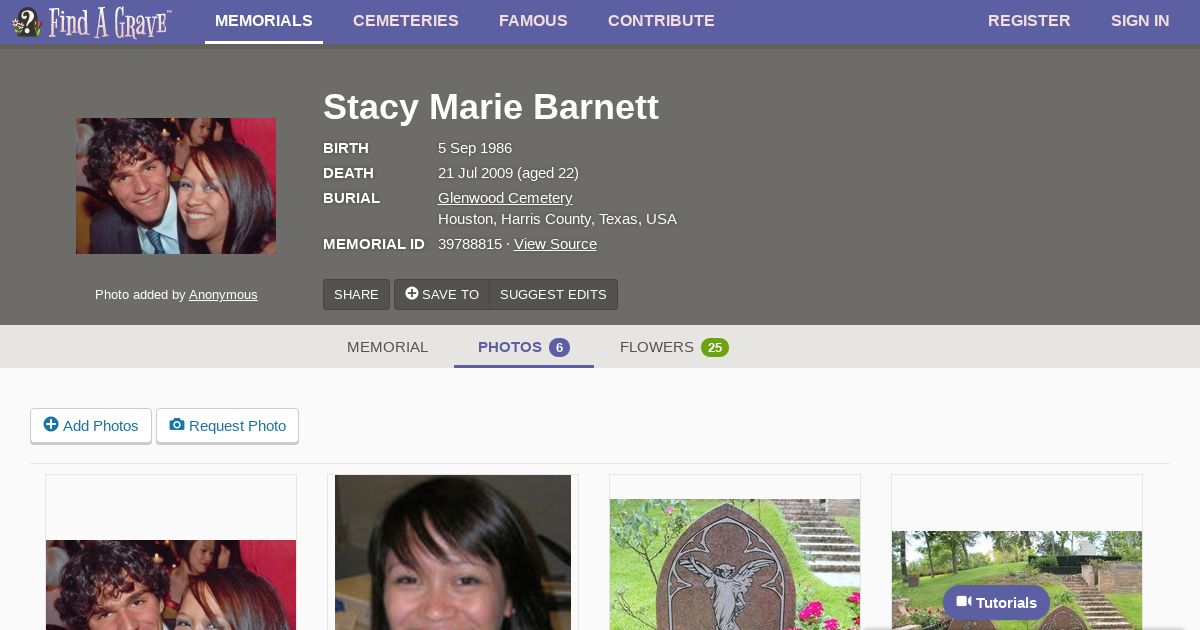Open the cemetery stairs landscape thumbnail
The height and width of the screenshot is (630, 1200).
point(1017,580)
